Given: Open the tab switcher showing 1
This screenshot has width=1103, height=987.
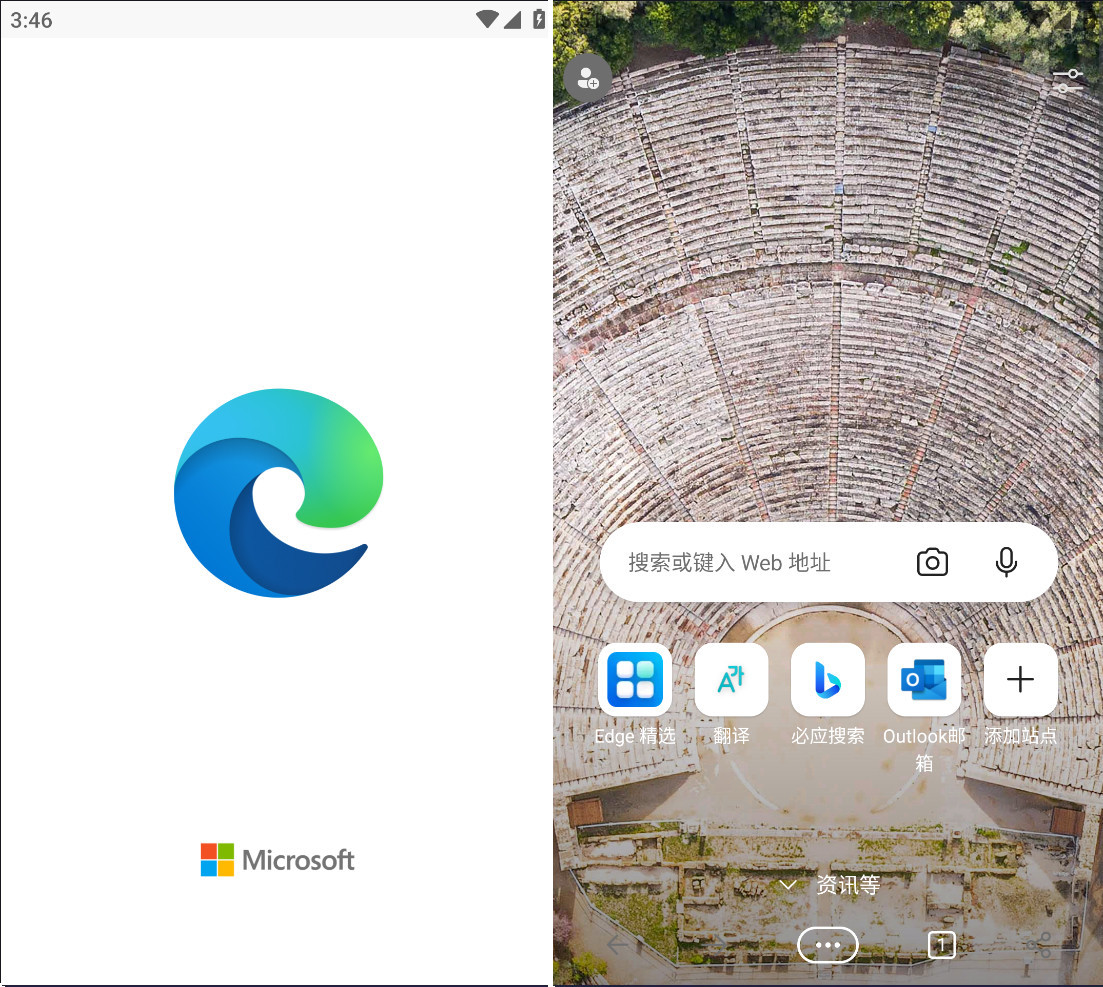Looking at the screenshot, I should (941, 945).
